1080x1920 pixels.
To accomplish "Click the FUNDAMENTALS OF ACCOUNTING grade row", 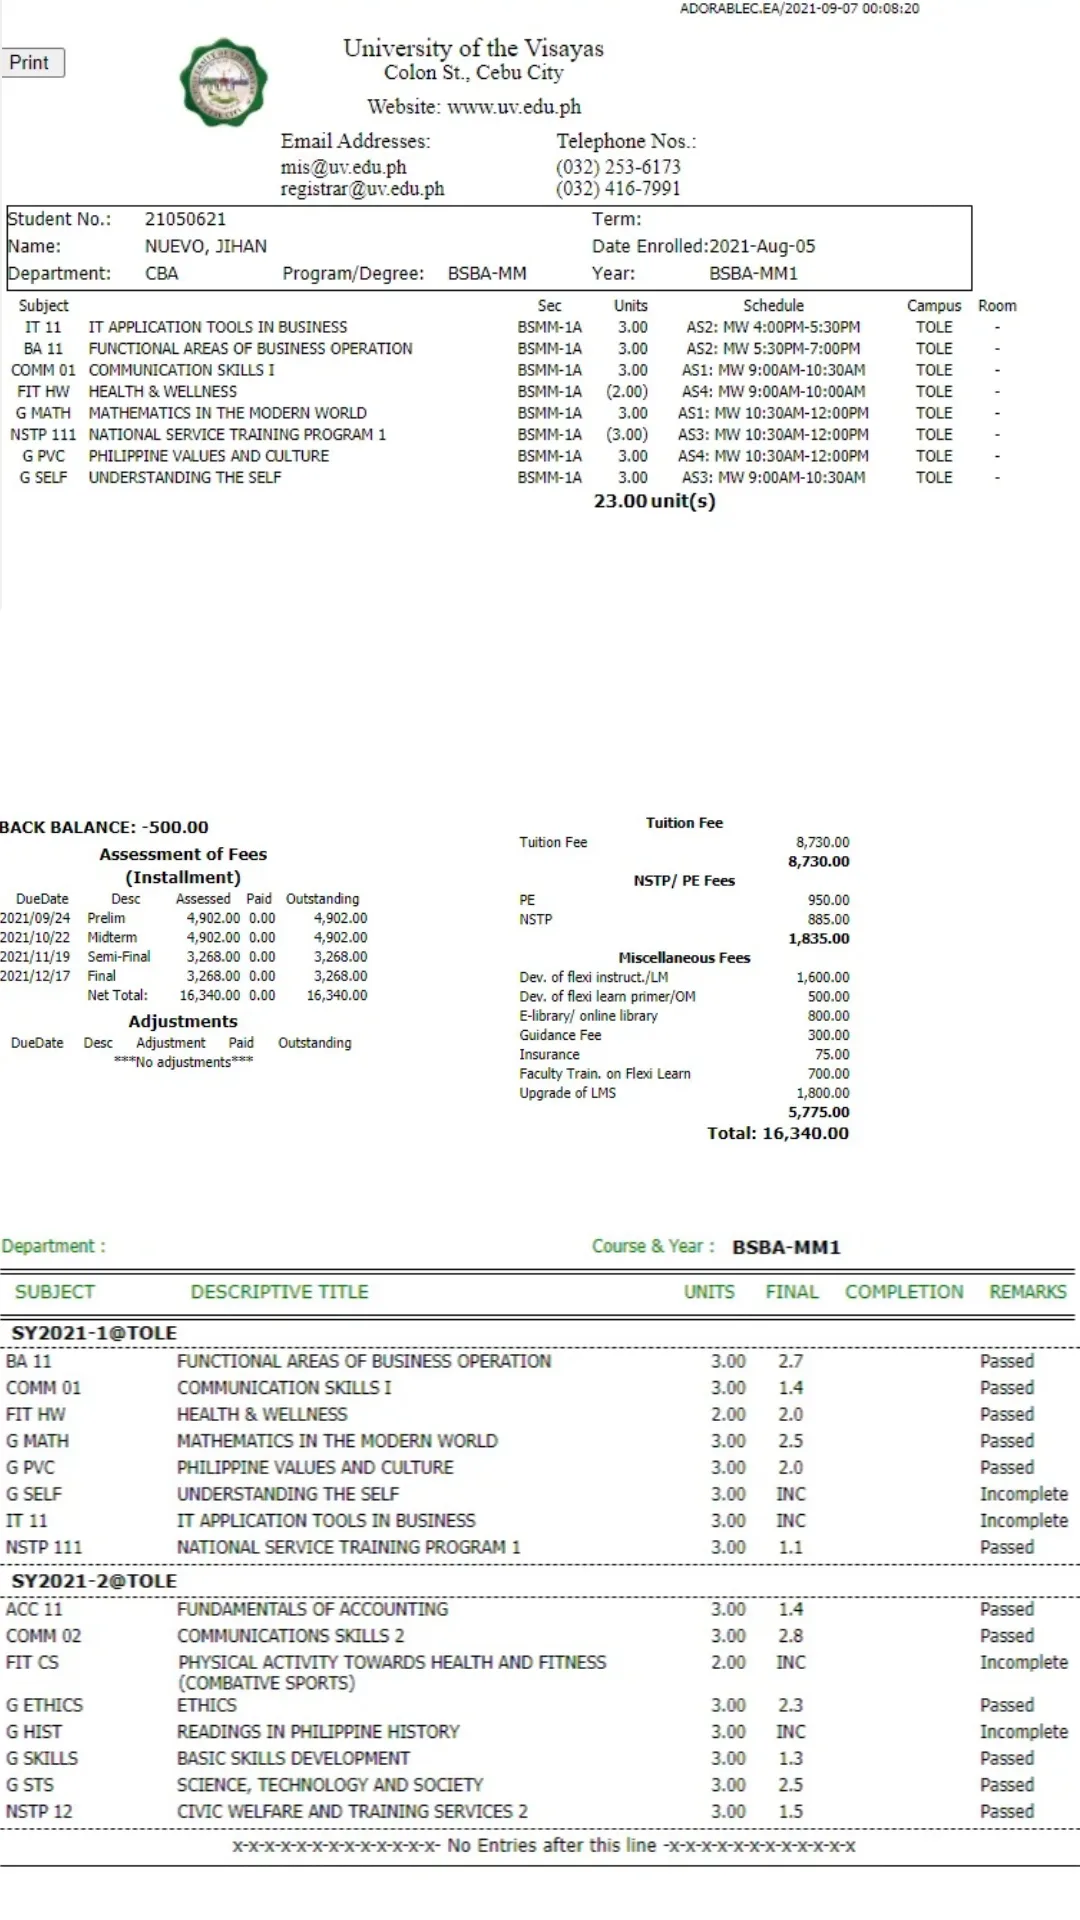I will [312, 1609].
